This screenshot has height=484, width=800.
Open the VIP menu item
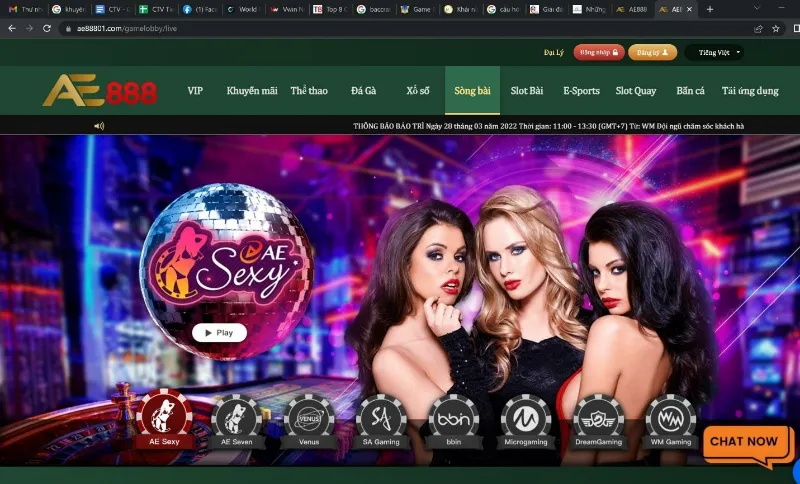point(195,91)
